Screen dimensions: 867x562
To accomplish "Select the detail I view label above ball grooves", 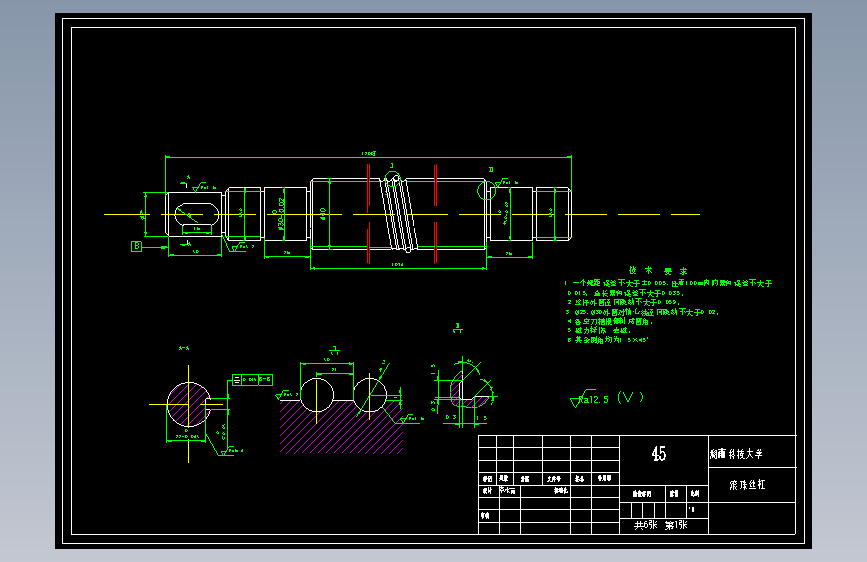I will click(335, 351).
